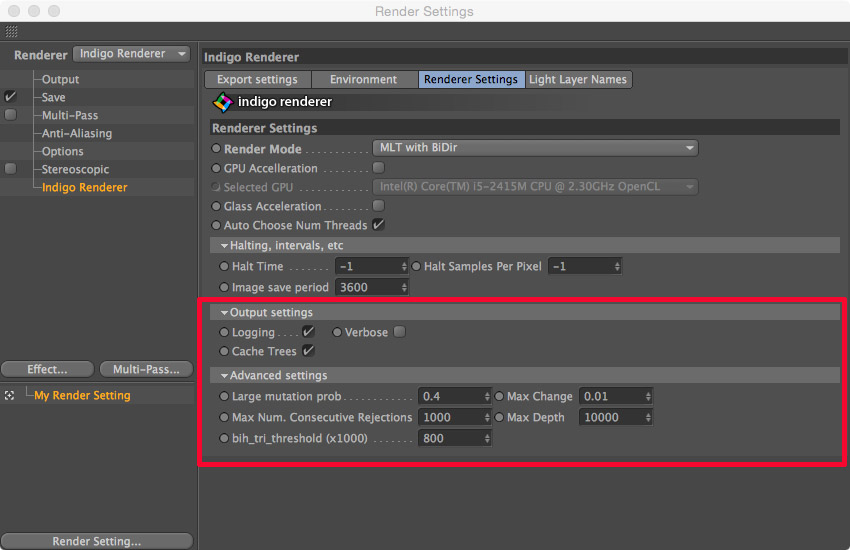This screenshot has height=550, width=850.
Task: Click the Image save period stepper arrows
Action: [404, 288]
